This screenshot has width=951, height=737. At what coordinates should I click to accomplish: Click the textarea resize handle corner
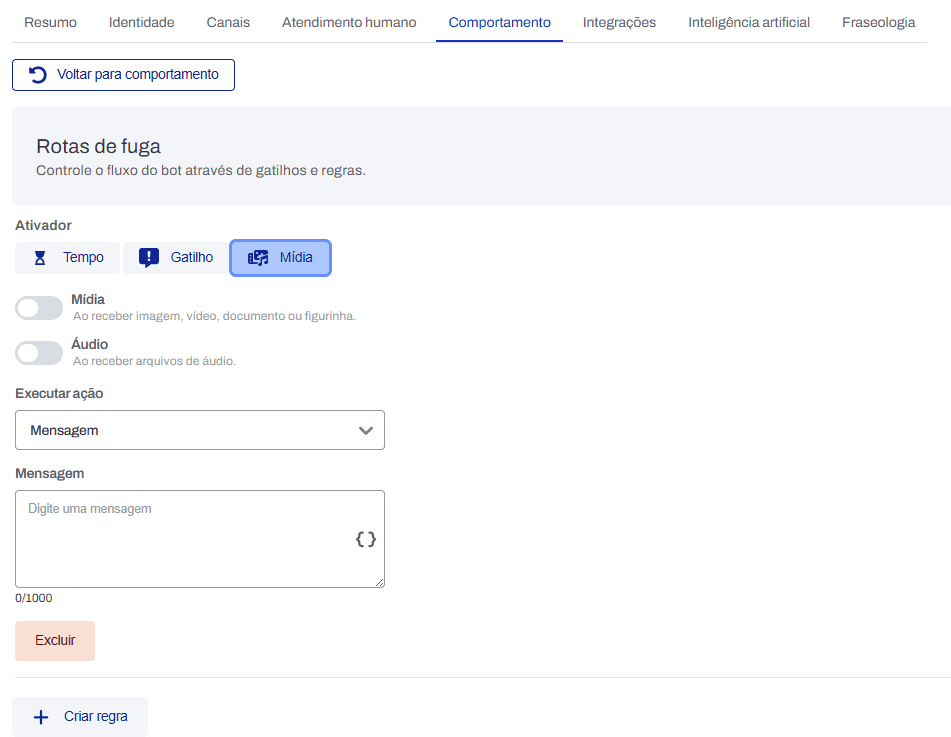[379, 582]
